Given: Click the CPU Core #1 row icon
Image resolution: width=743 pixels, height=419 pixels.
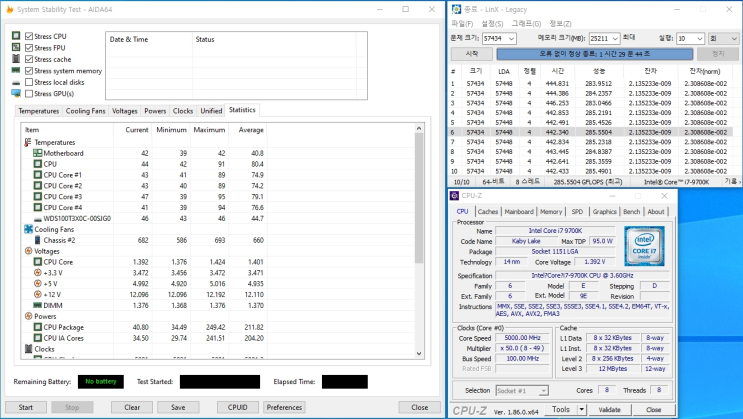Looking at the screenshot, I should pyautogui.click(x=37, y=175).
